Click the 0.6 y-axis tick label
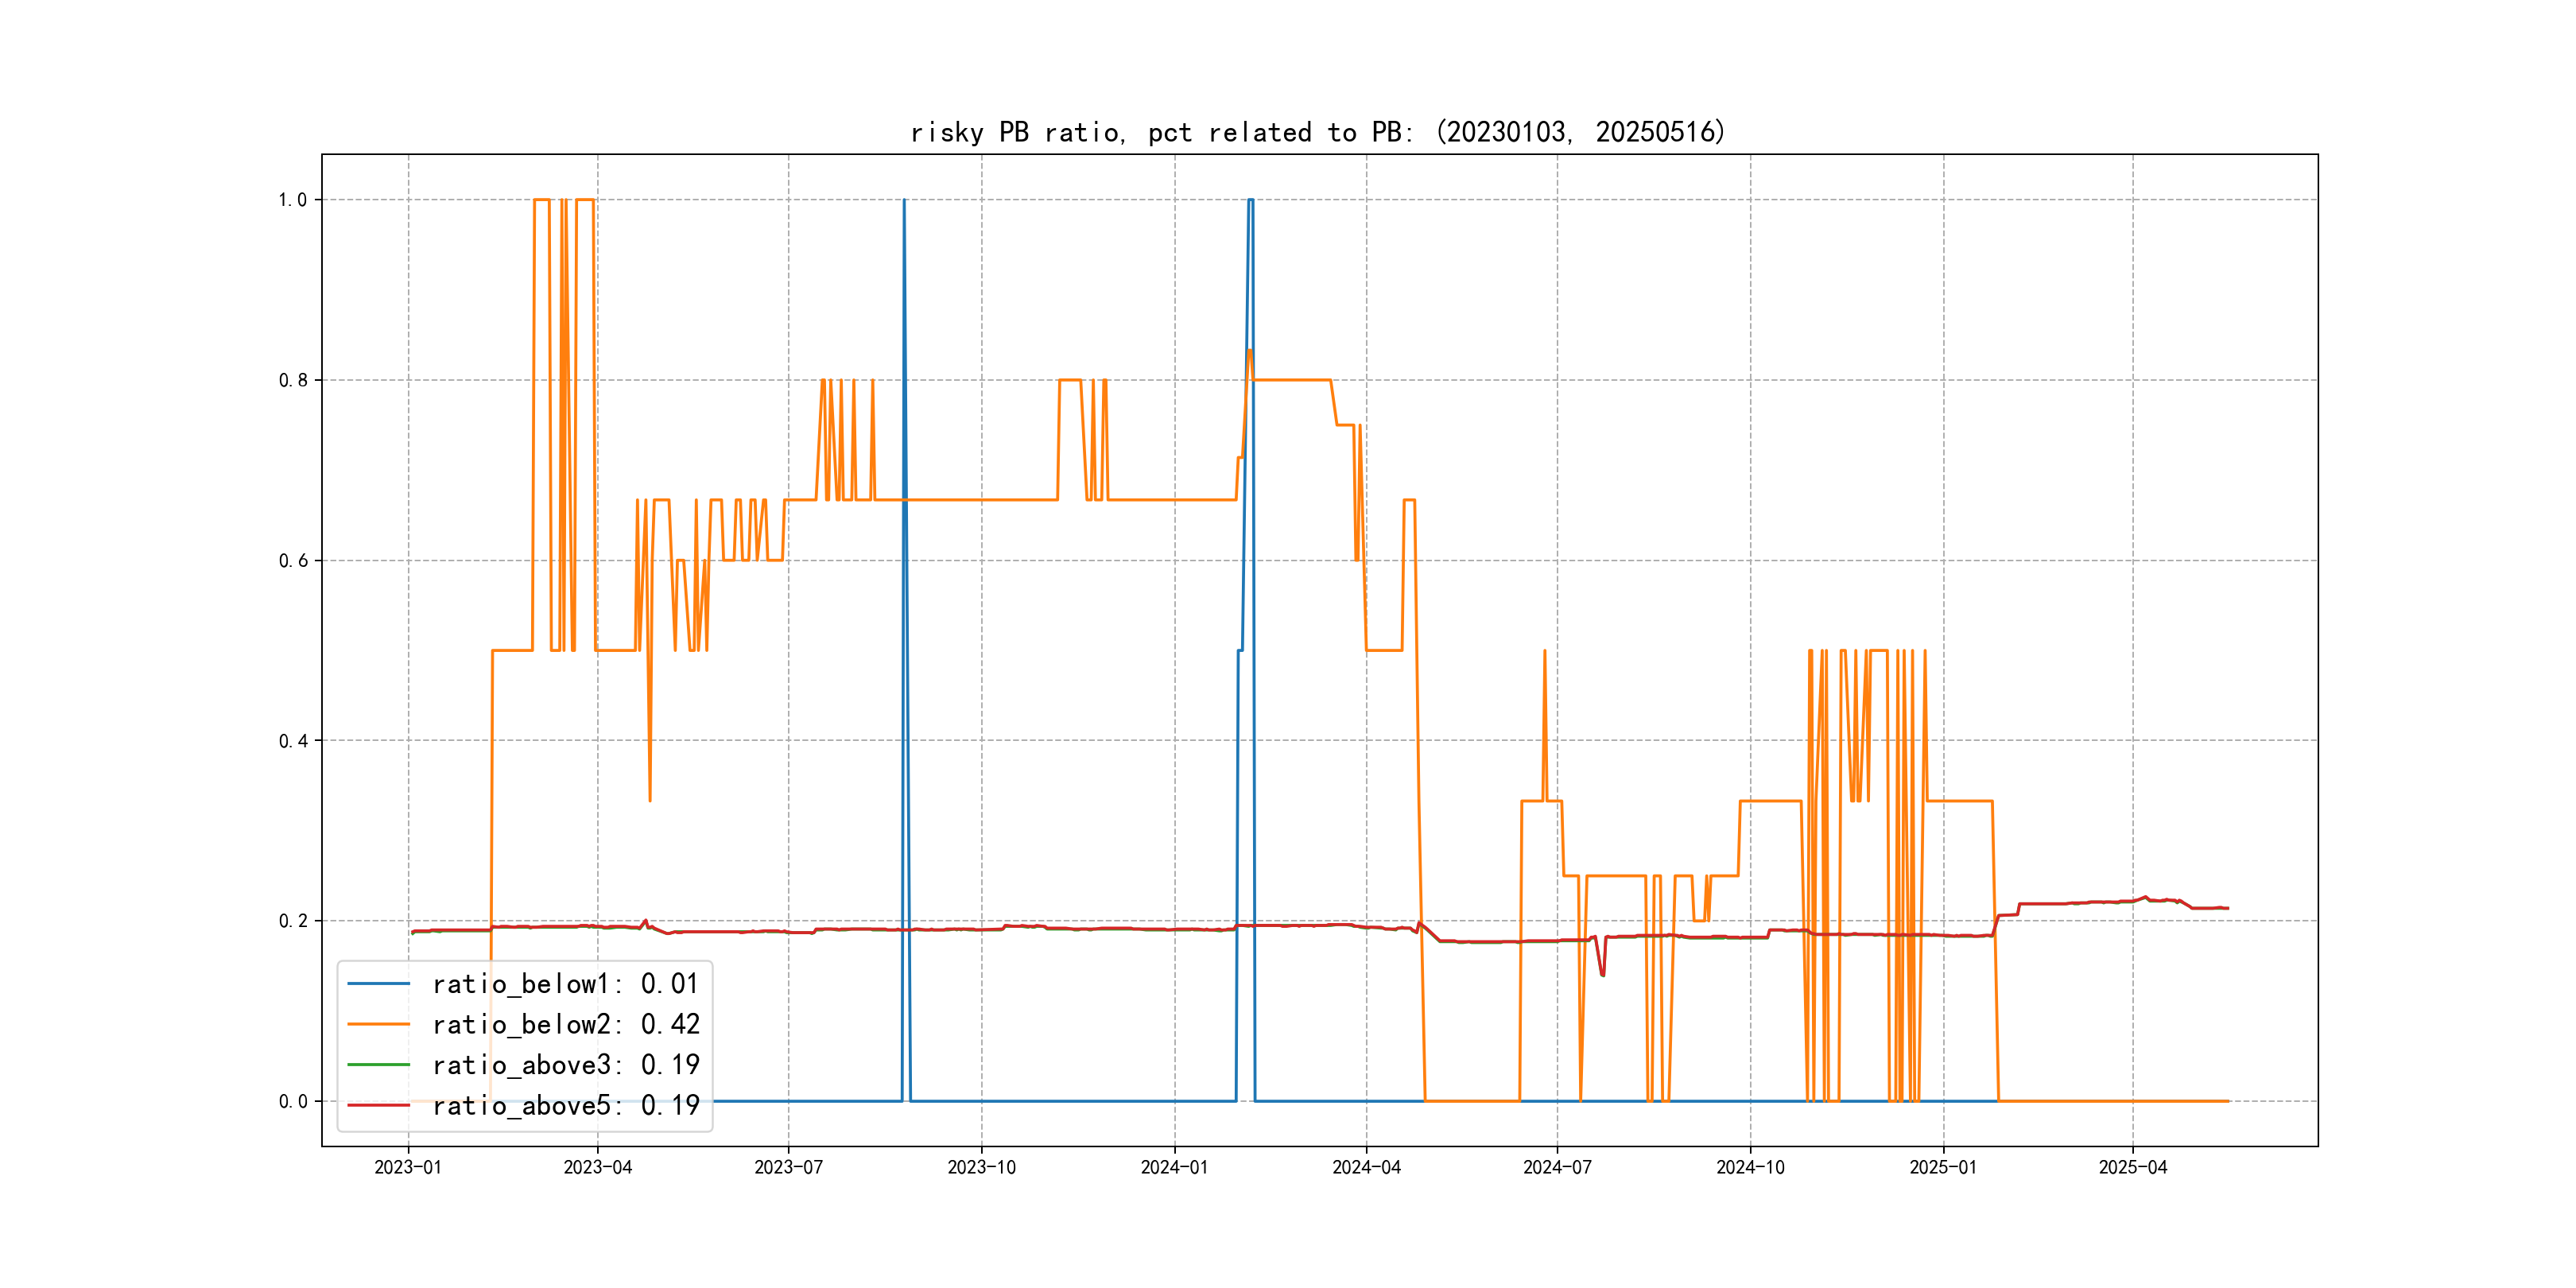The height and width of the screenshot is (1288, 2576). 293,561
